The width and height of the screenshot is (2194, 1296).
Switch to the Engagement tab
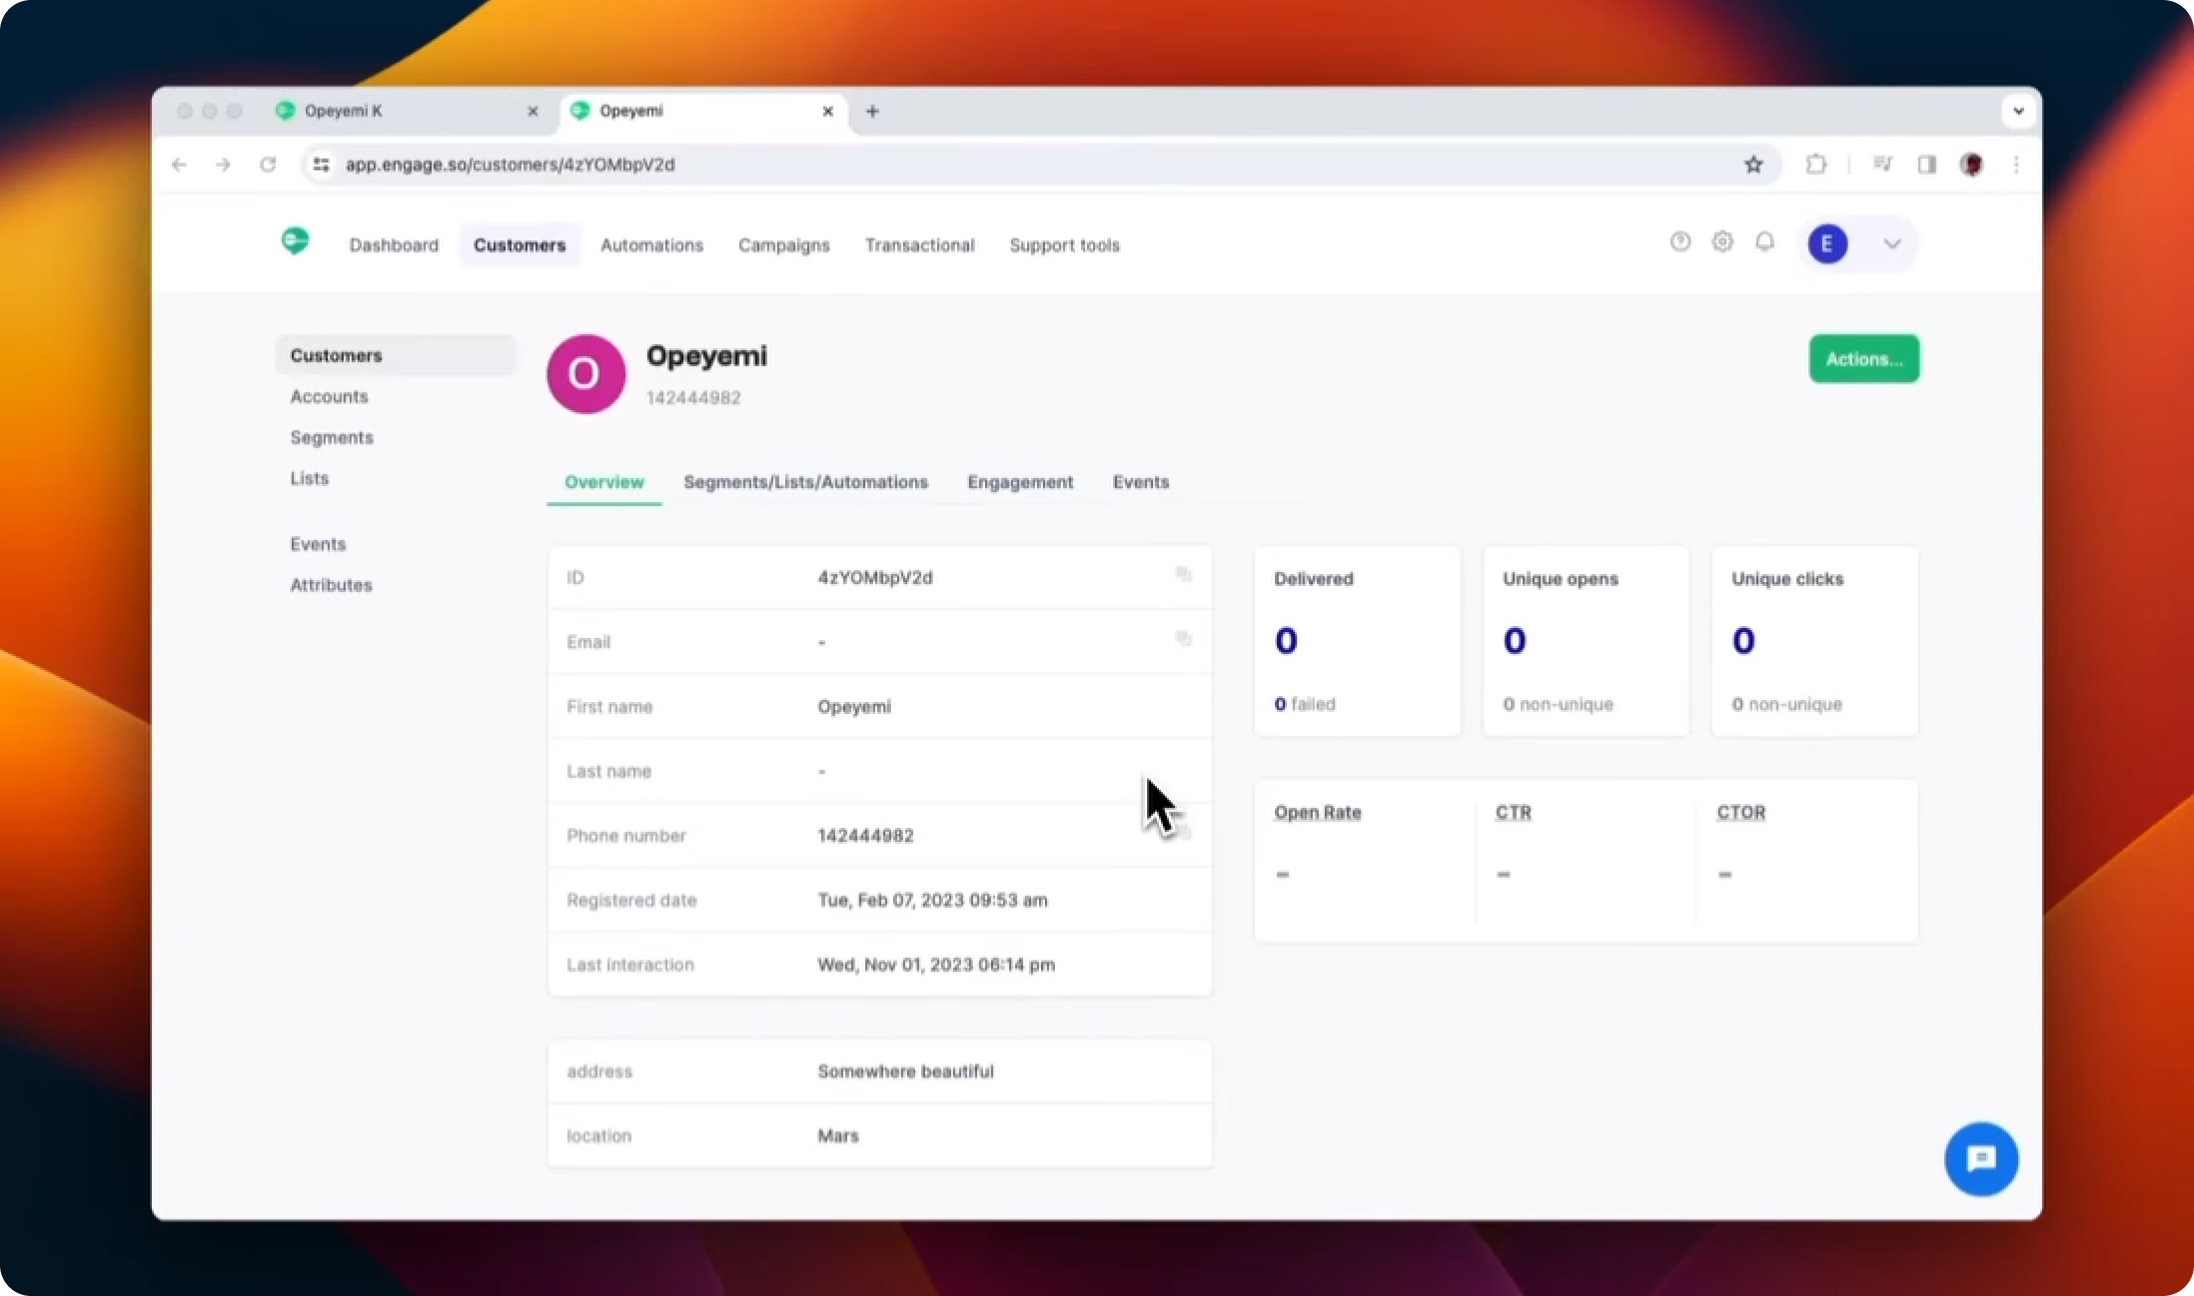(x=1019, y=482)
